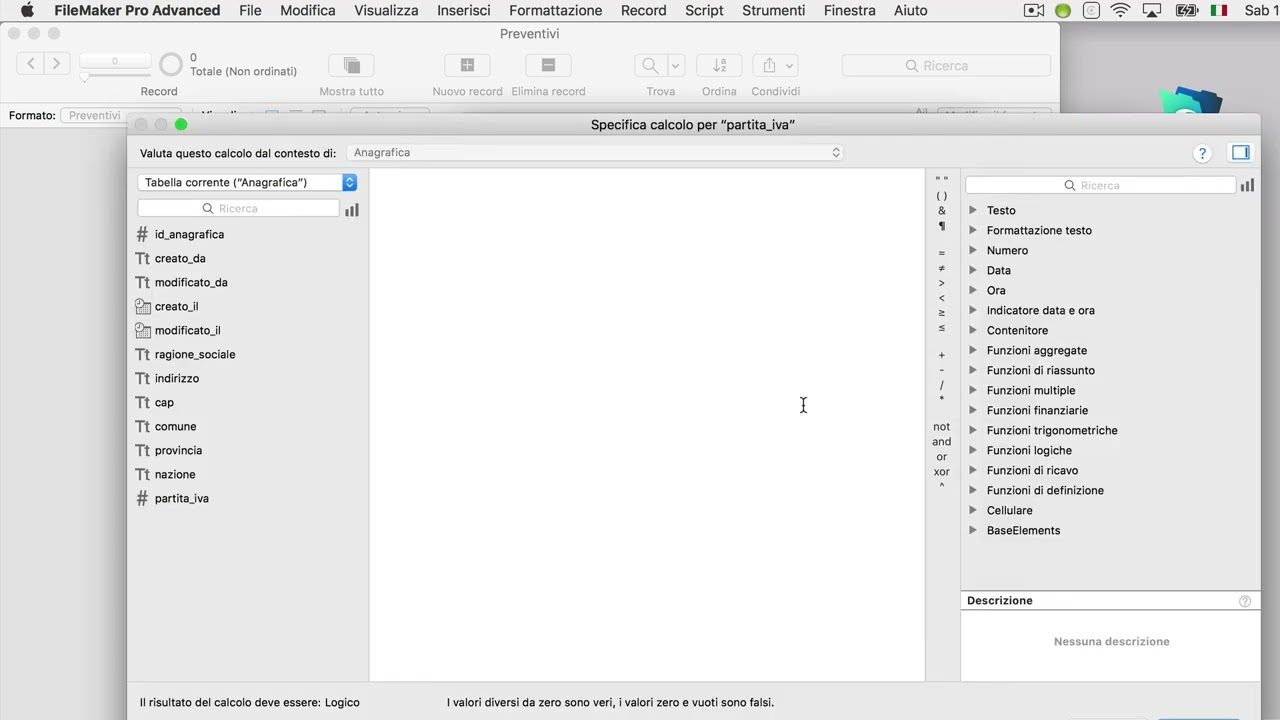Open the Record menu
This screenshot has width=1280, height=720.
(x=643, y=10)
